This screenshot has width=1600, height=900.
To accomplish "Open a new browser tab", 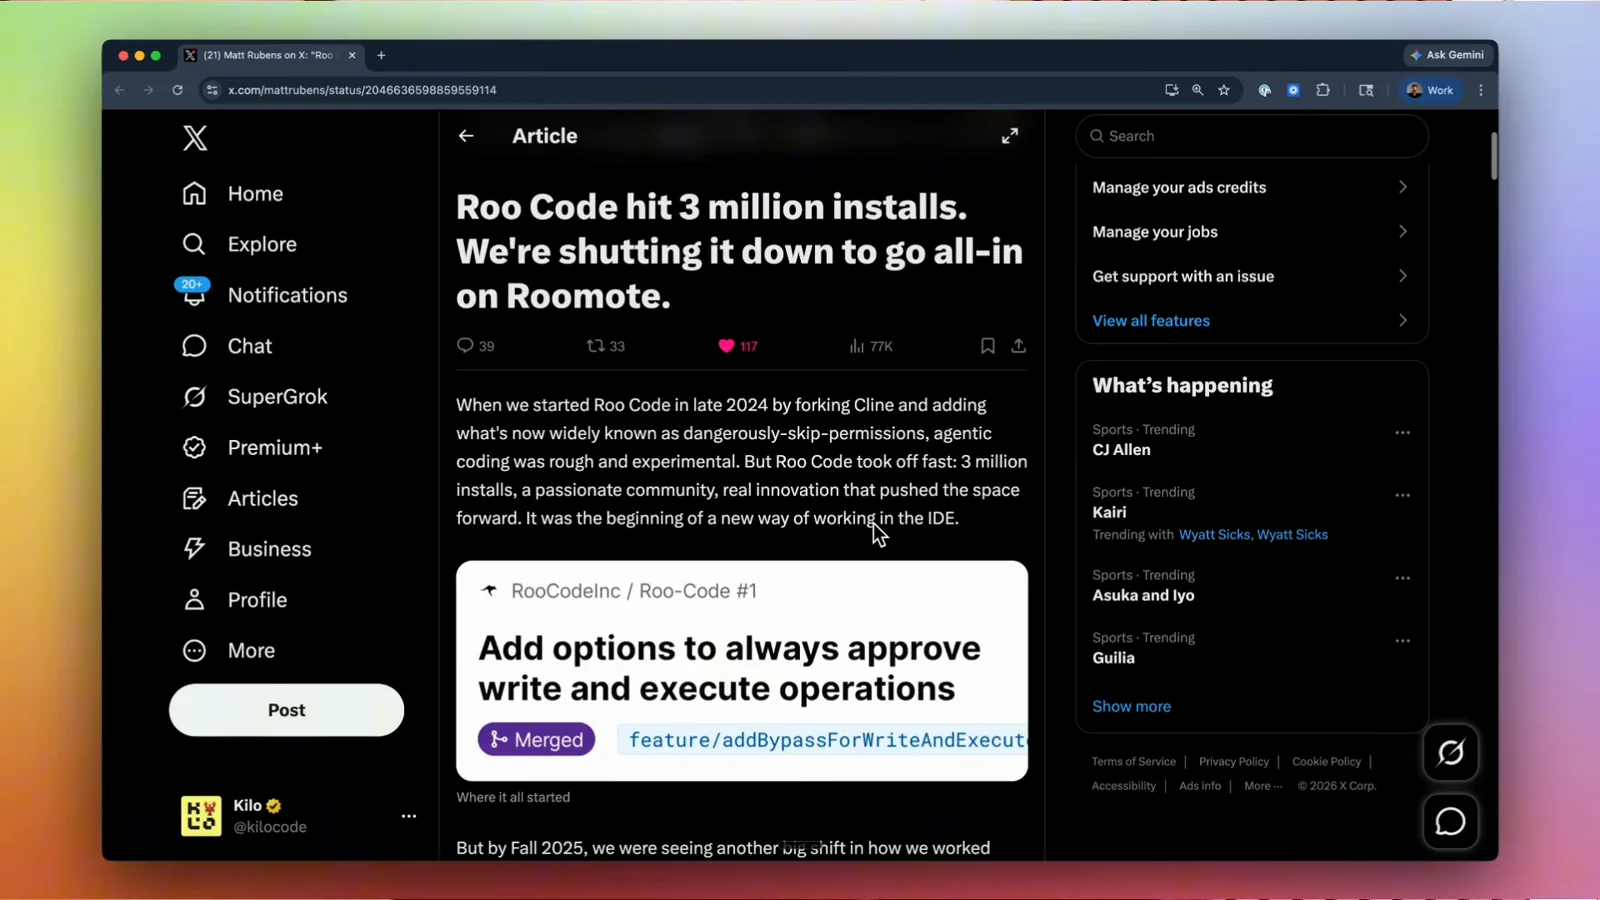I will [x=381, y=55].
